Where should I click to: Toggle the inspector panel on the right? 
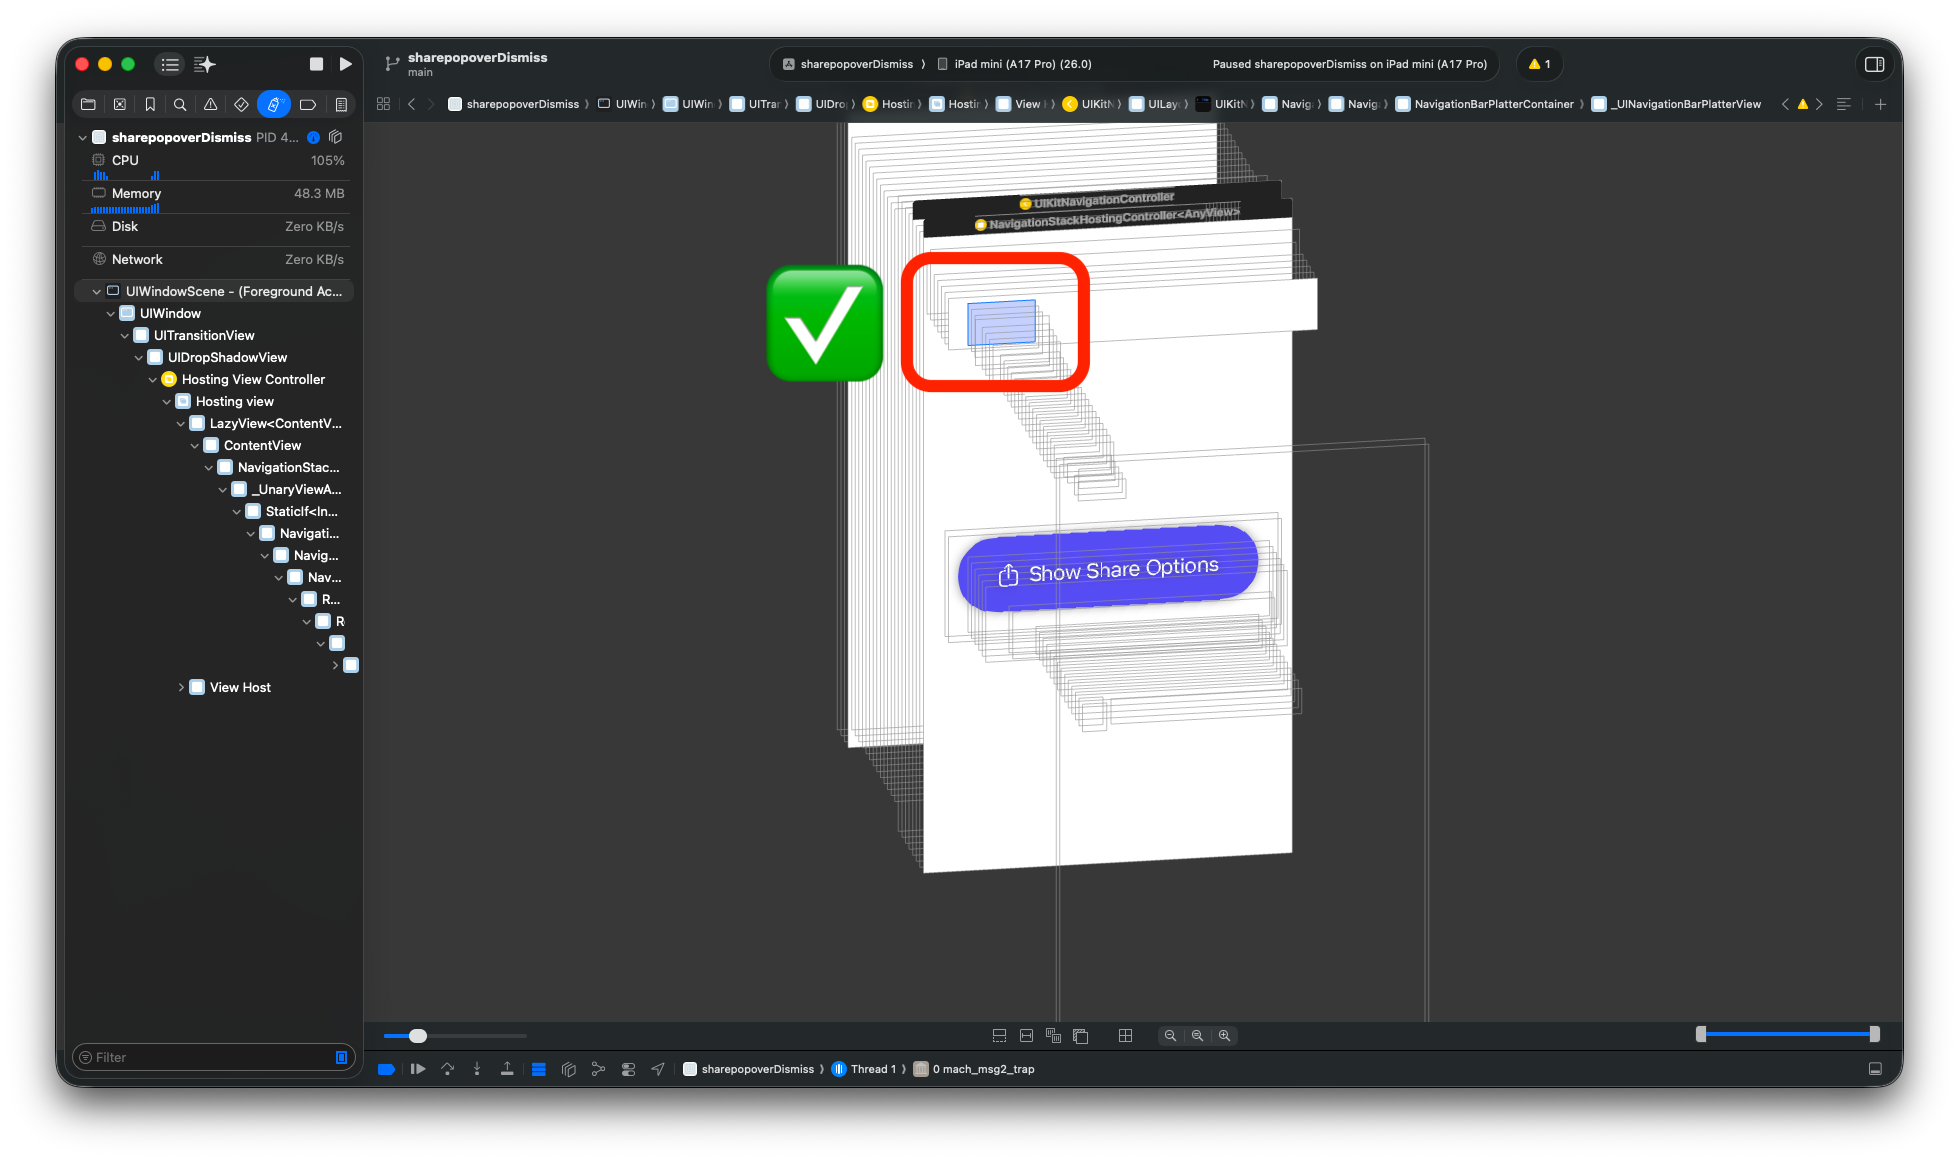click(1874, 64)
